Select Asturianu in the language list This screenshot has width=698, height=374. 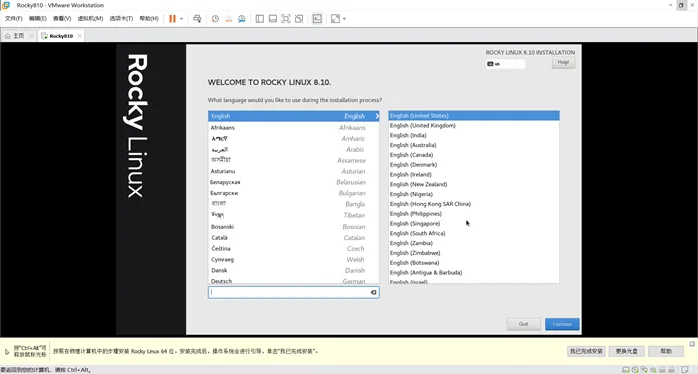(294, 171)
